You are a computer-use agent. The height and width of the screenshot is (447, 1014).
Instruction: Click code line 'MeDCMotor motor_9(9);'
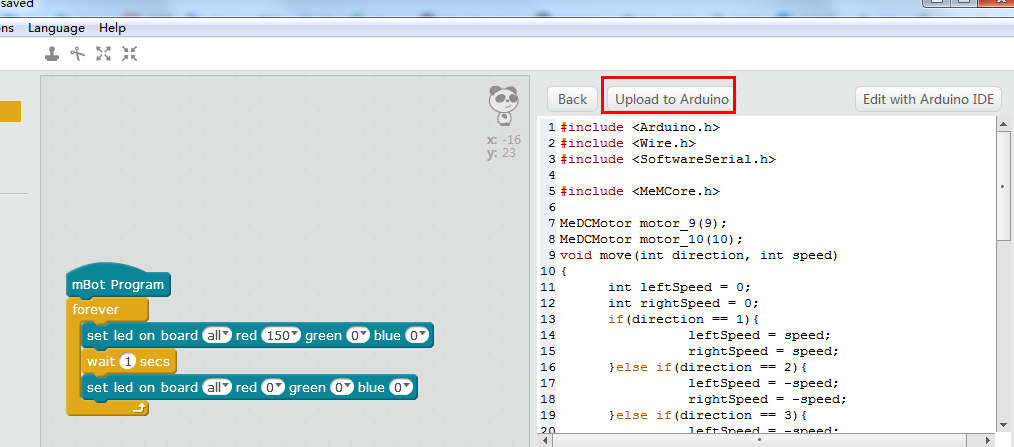(x=643, y=223)
